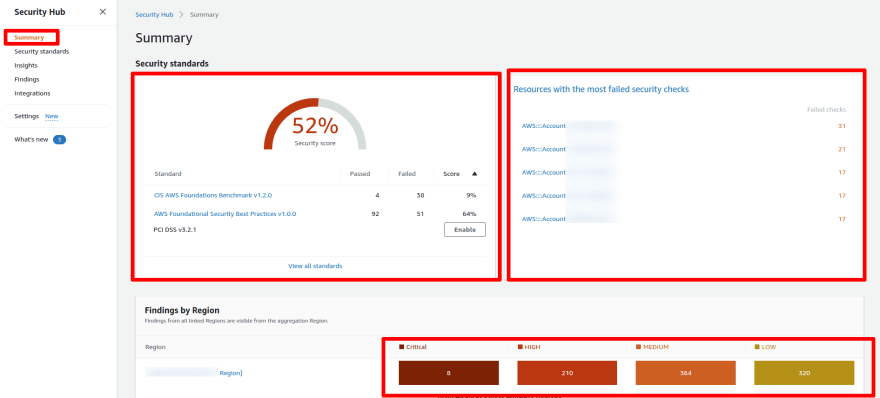This screenshot has height=398, width=880.
Task: Click the LOW findings bar showing 320
Action: point(804,373)
